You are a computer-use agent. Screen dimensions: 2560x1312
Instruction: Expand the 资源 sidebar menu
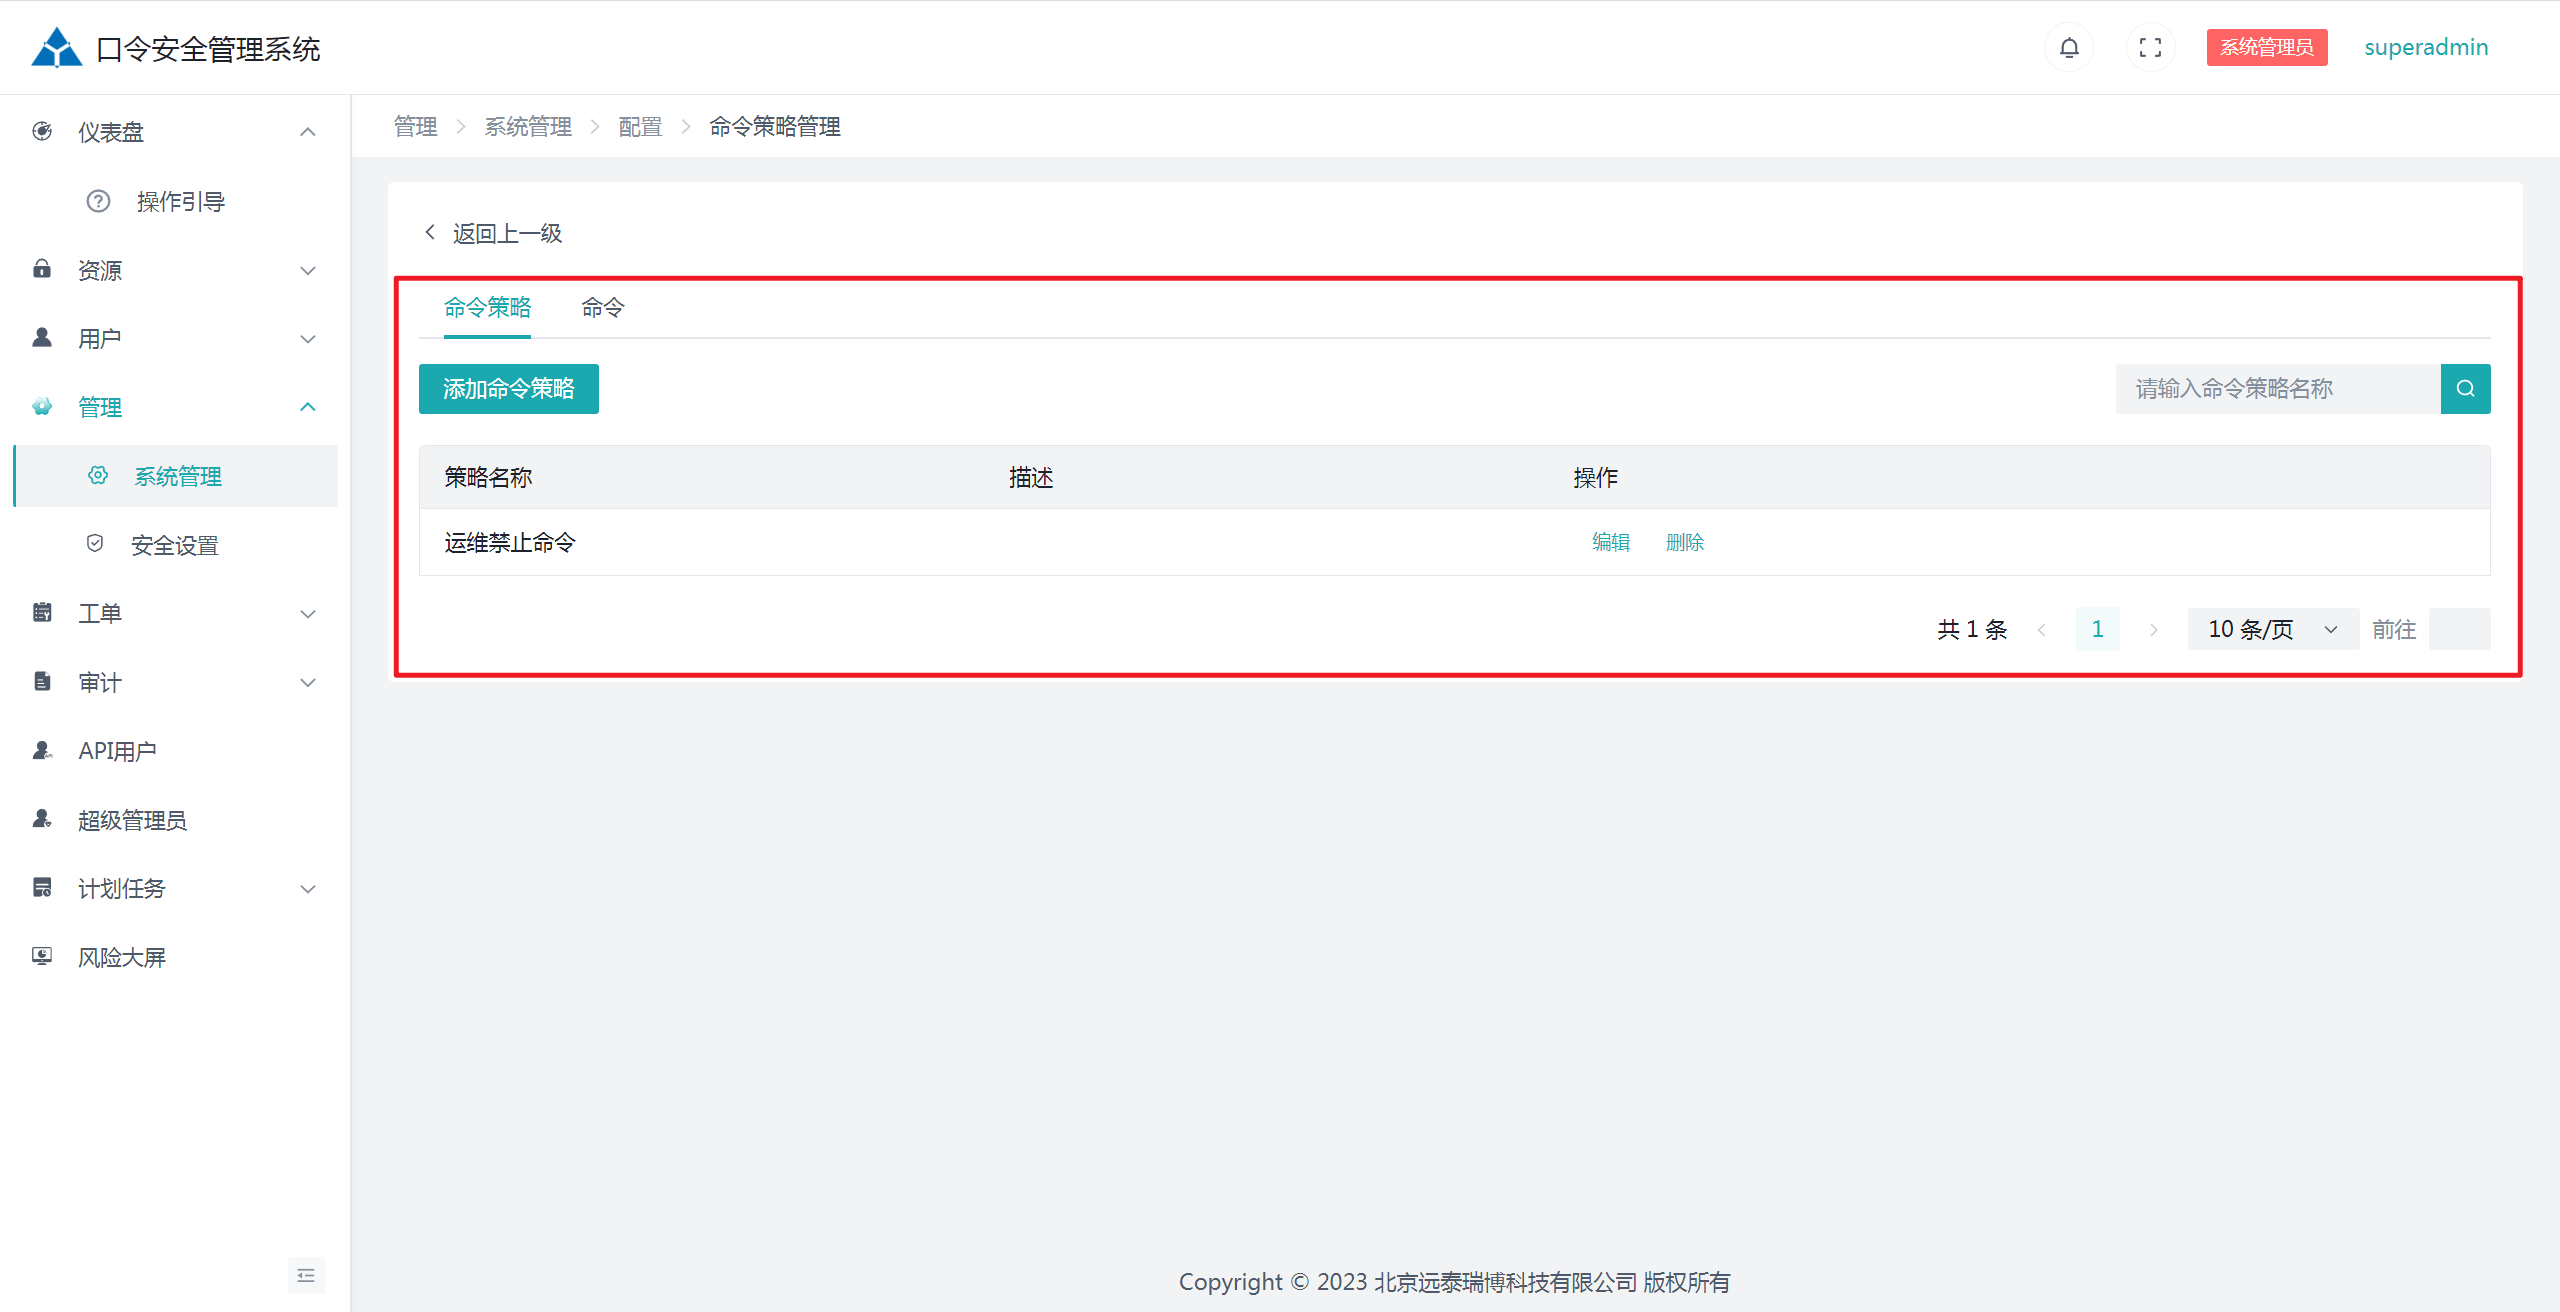click(x=308, y=270)
